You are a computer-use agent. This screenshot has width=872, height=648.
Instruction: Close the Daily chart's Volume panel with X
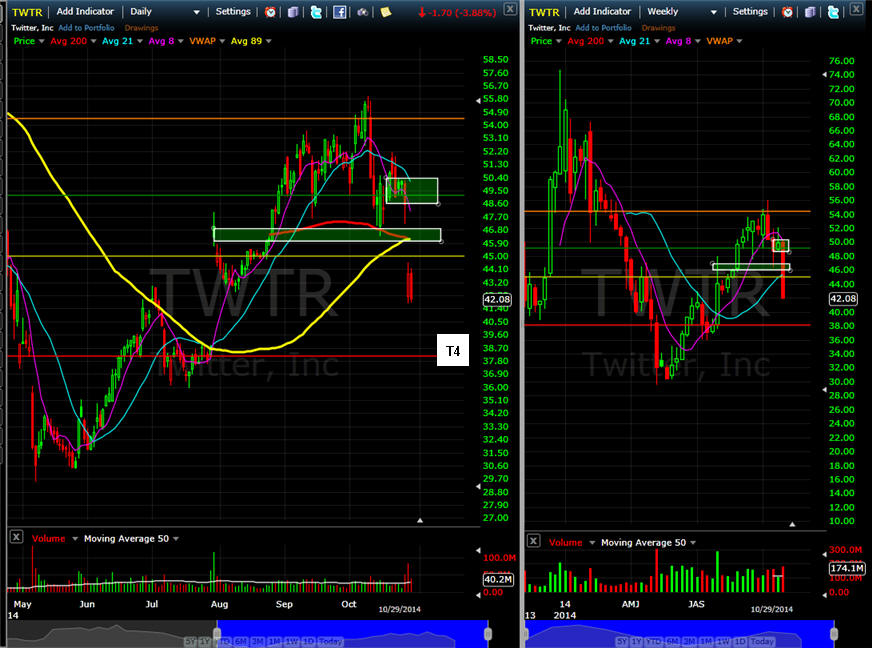pos(16,538)
